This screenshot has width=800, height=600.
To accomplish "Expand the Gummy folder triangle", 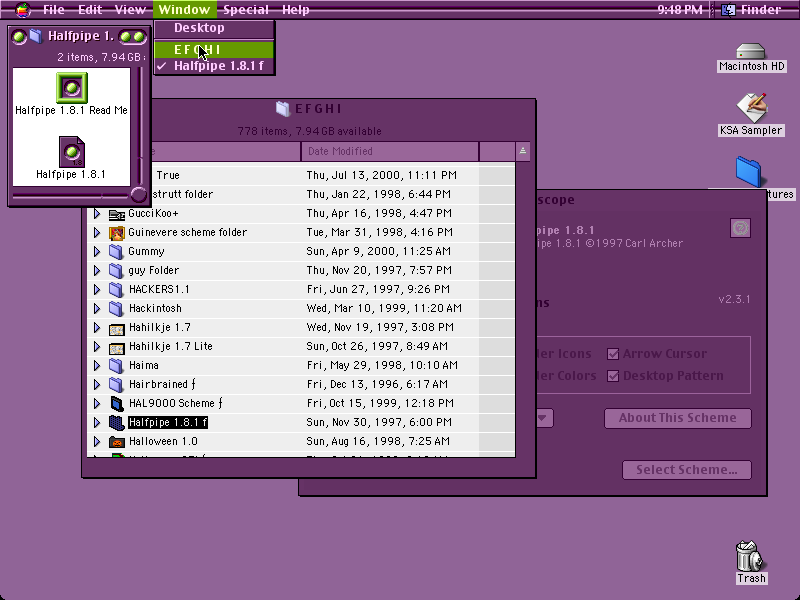I will click(97, 252).
